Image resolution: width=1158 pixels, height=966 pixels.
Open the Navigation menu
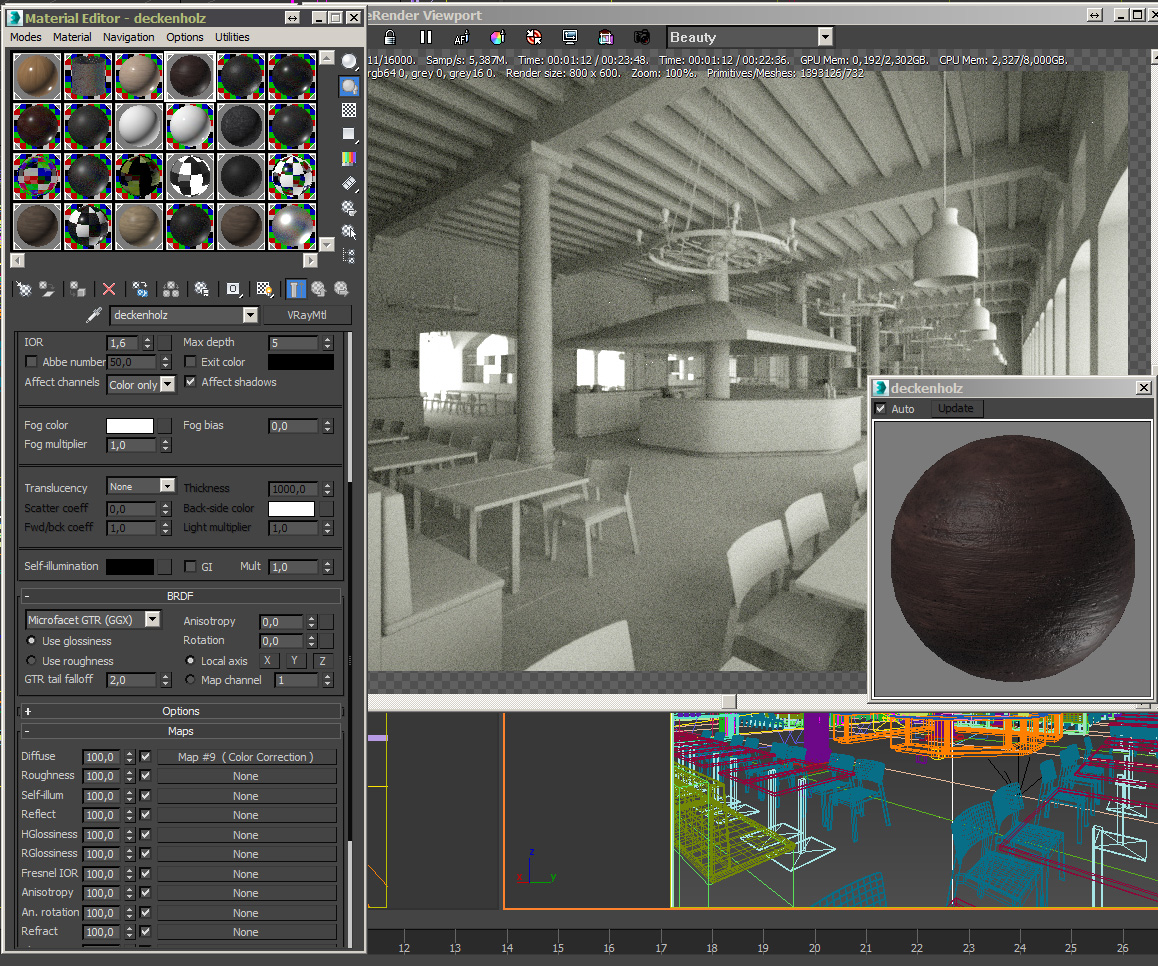click(128, 37)
